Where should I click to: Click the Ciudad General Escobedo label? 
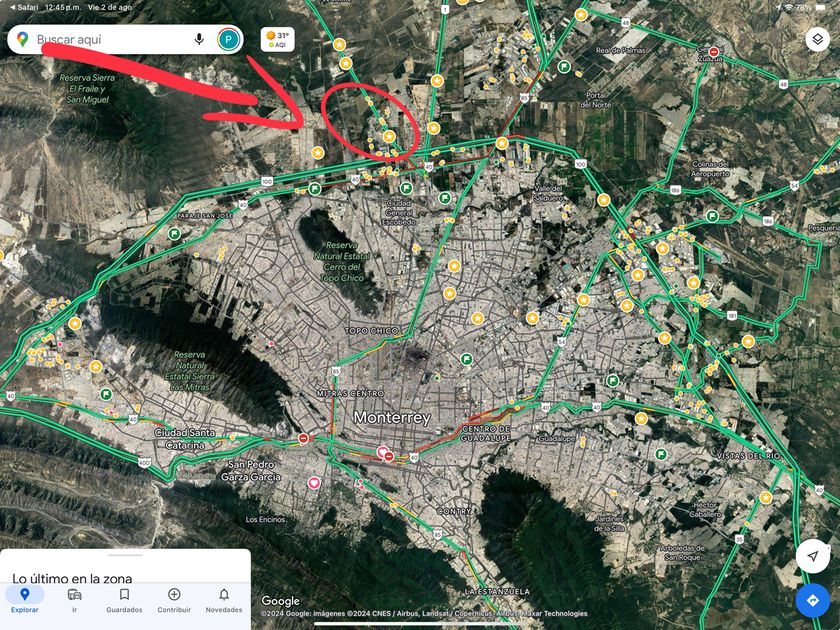coord(401,212)
